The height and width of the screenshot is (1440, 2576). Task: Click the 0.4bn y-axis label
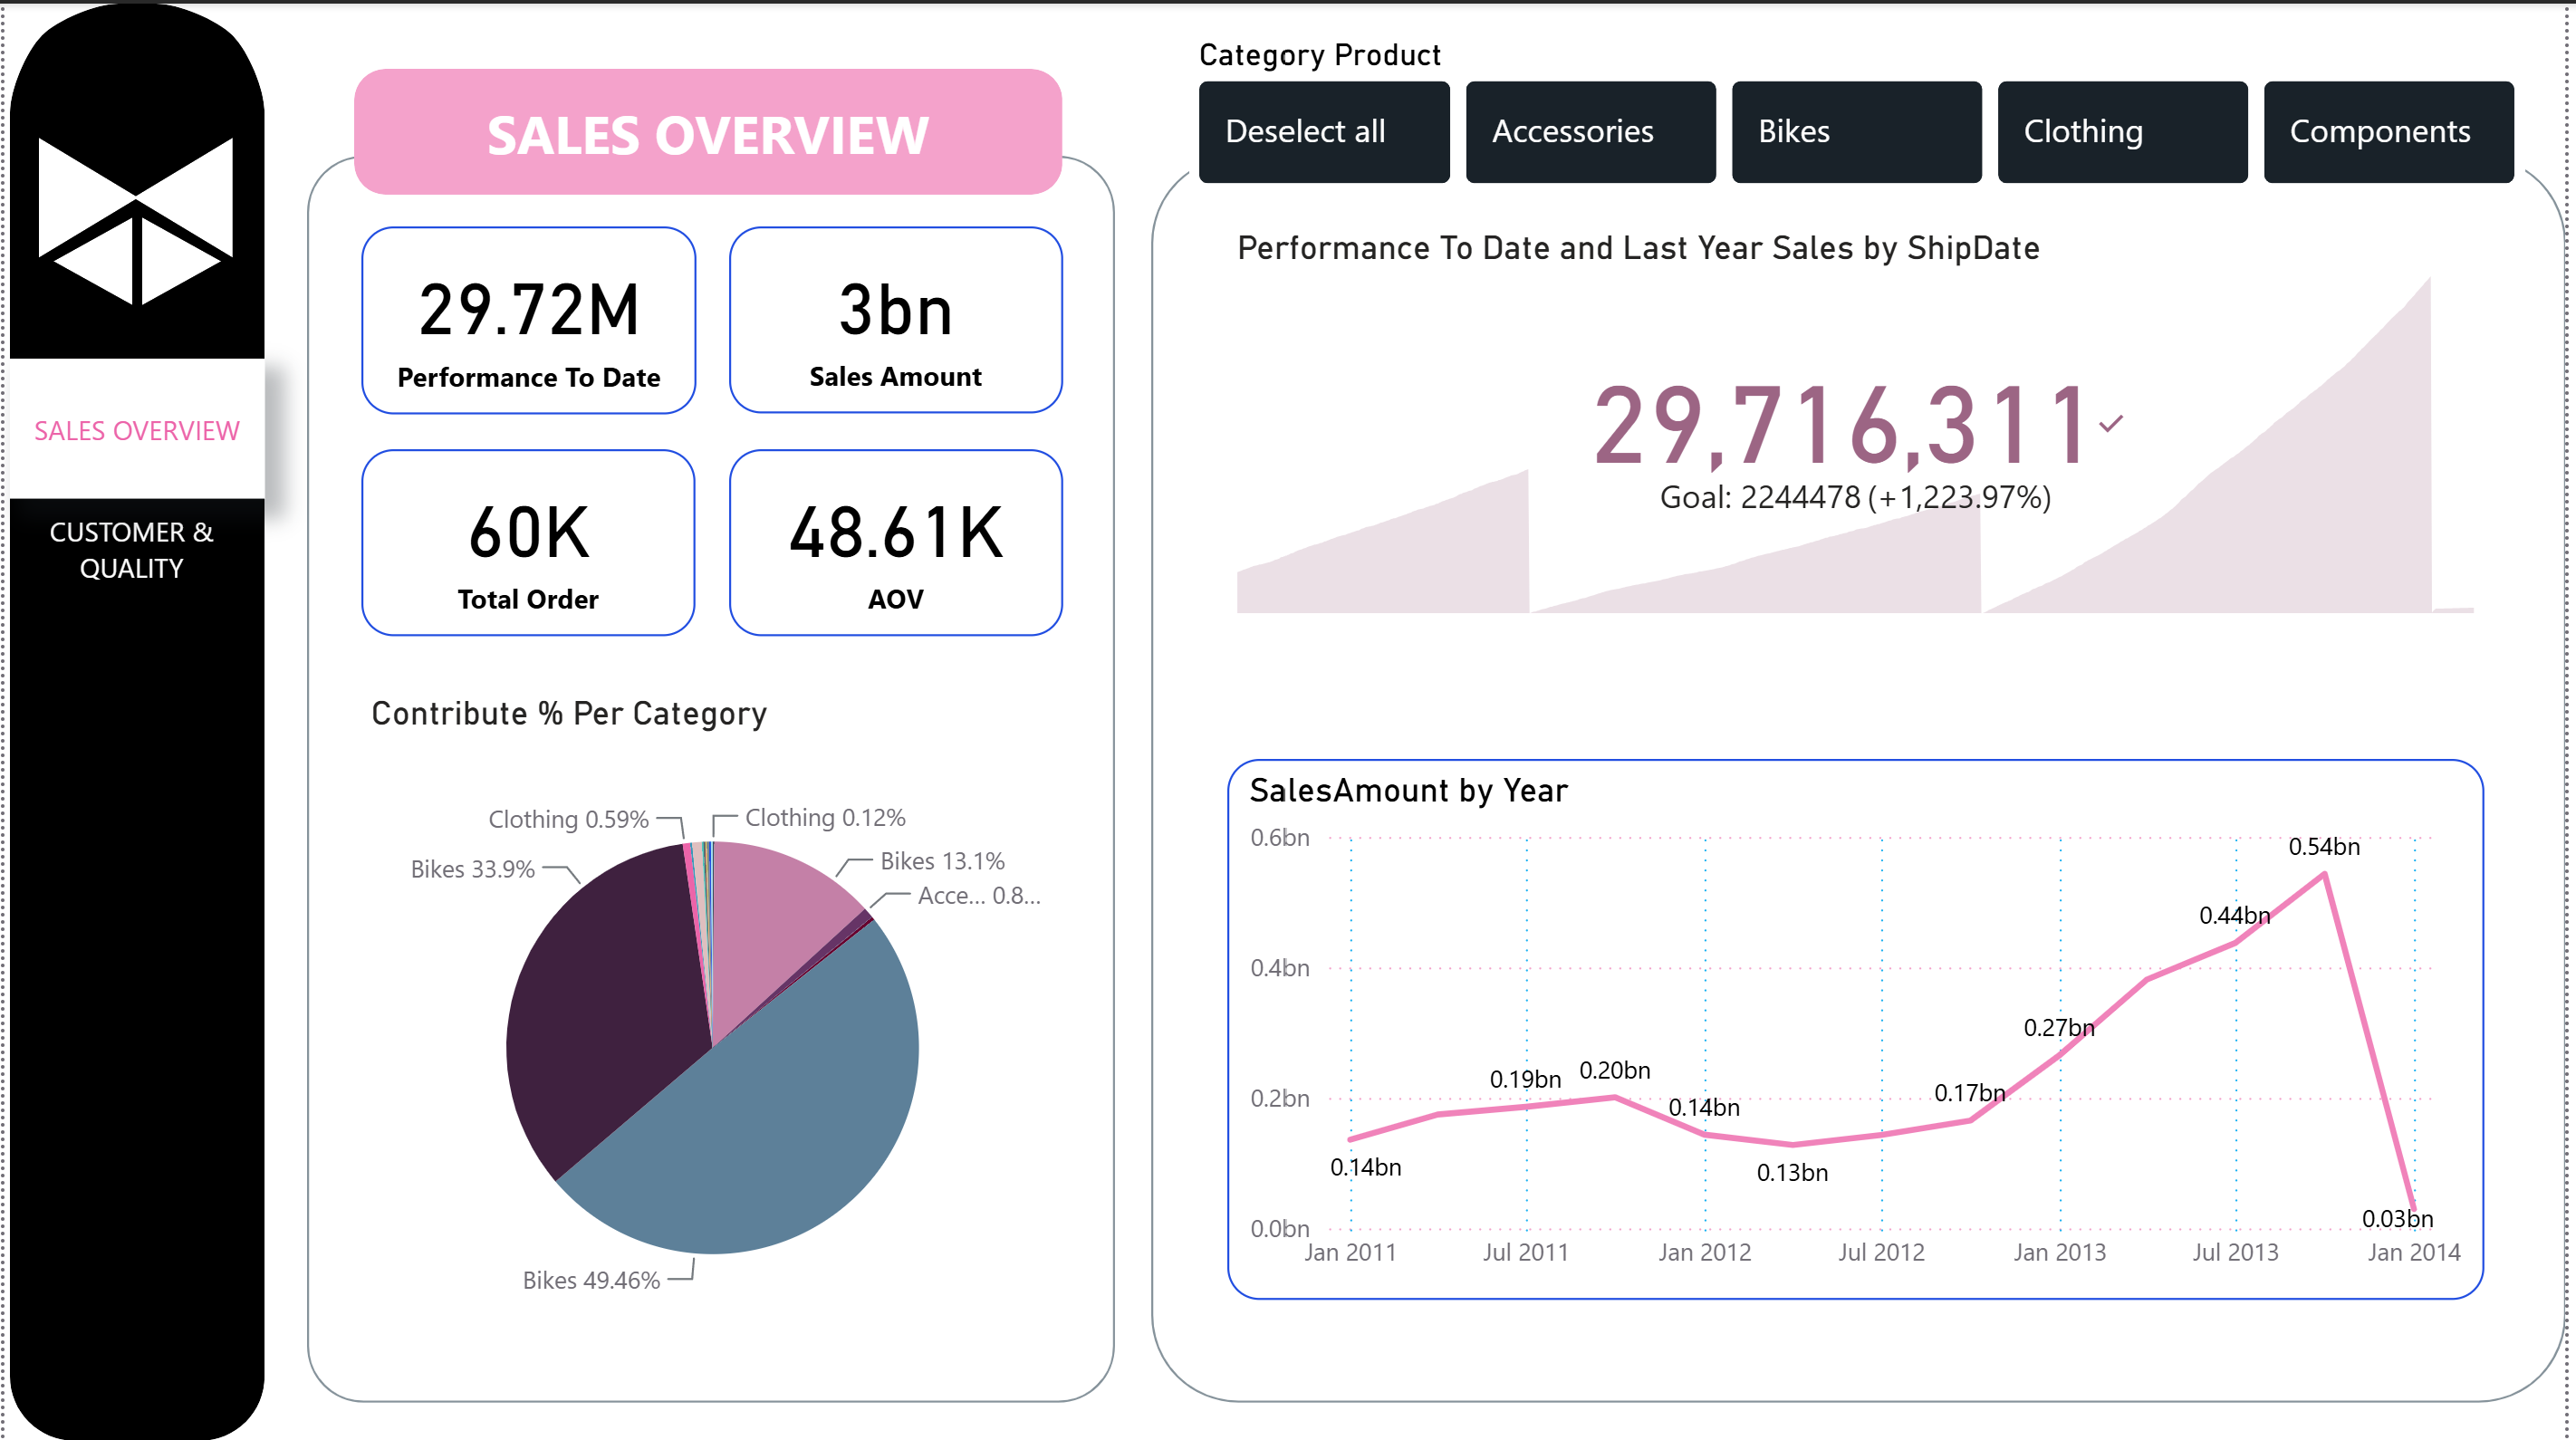pyautogui.click(x=1279, y=967)
